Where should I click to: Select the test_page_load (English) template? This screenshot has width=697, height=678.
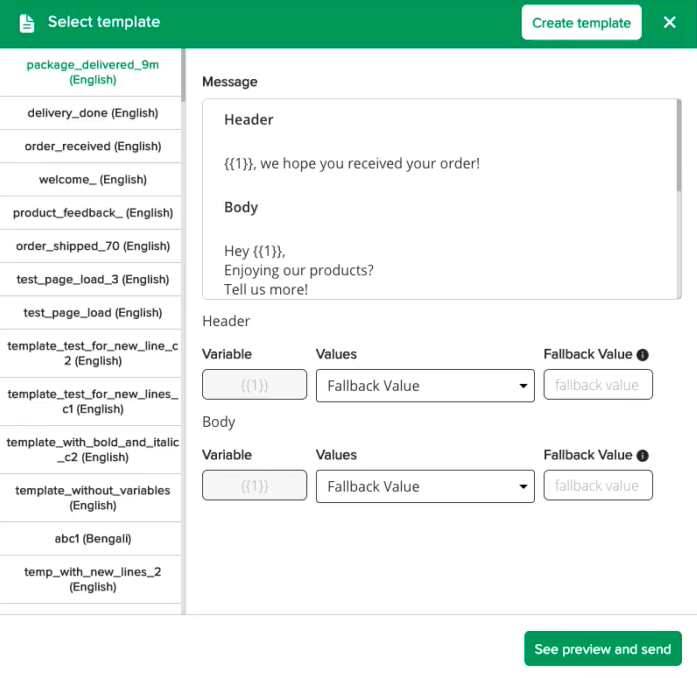[93, 313]
